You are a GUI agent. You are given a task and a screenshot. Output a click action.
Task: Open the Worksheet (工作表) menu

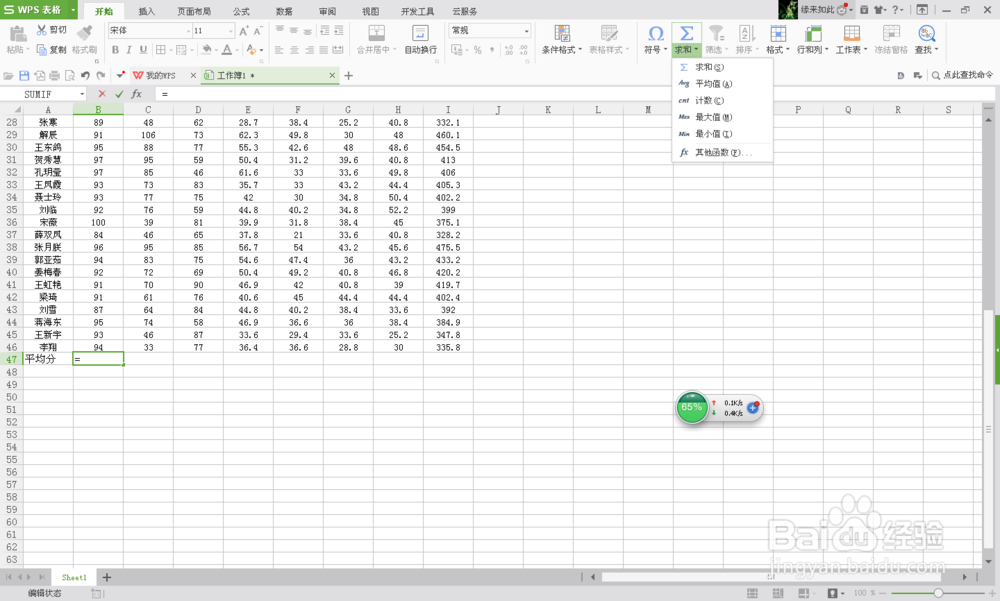click(x=851, y=40)
